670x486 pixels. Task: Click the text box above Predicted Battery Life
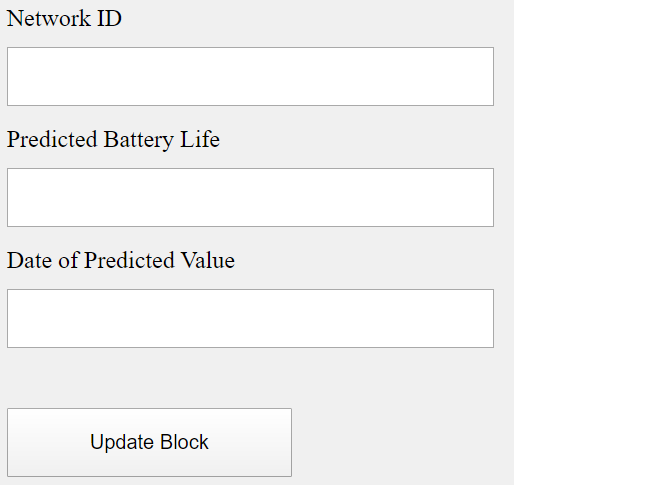[250, 76]
